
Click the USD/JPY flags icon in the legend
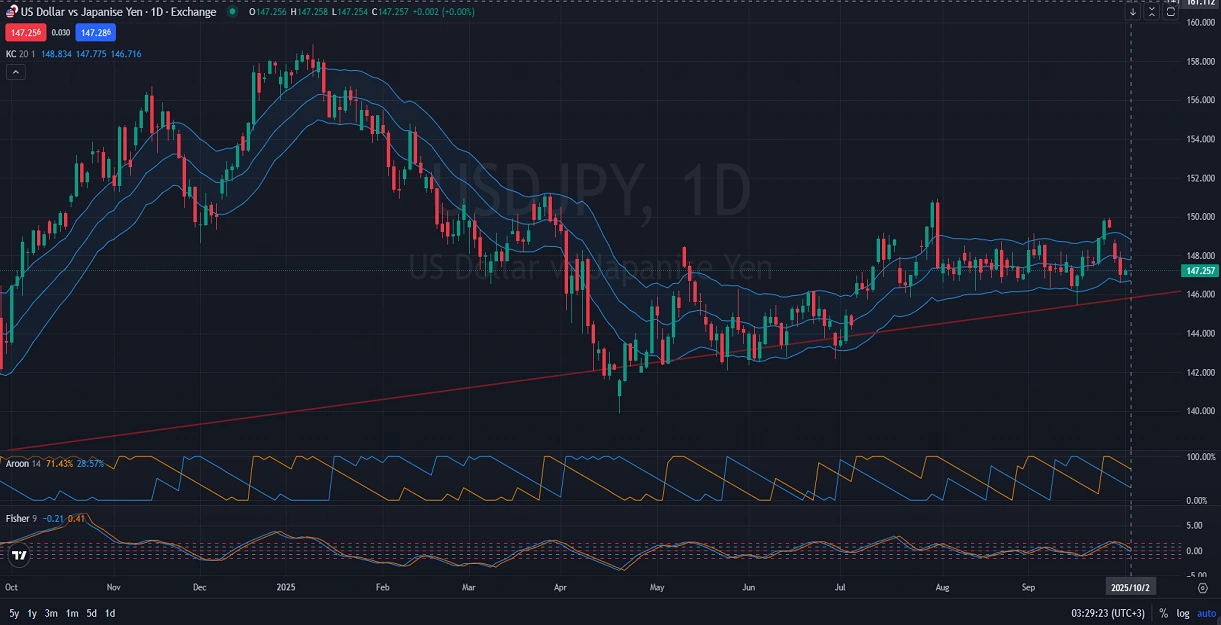(8, 11)
